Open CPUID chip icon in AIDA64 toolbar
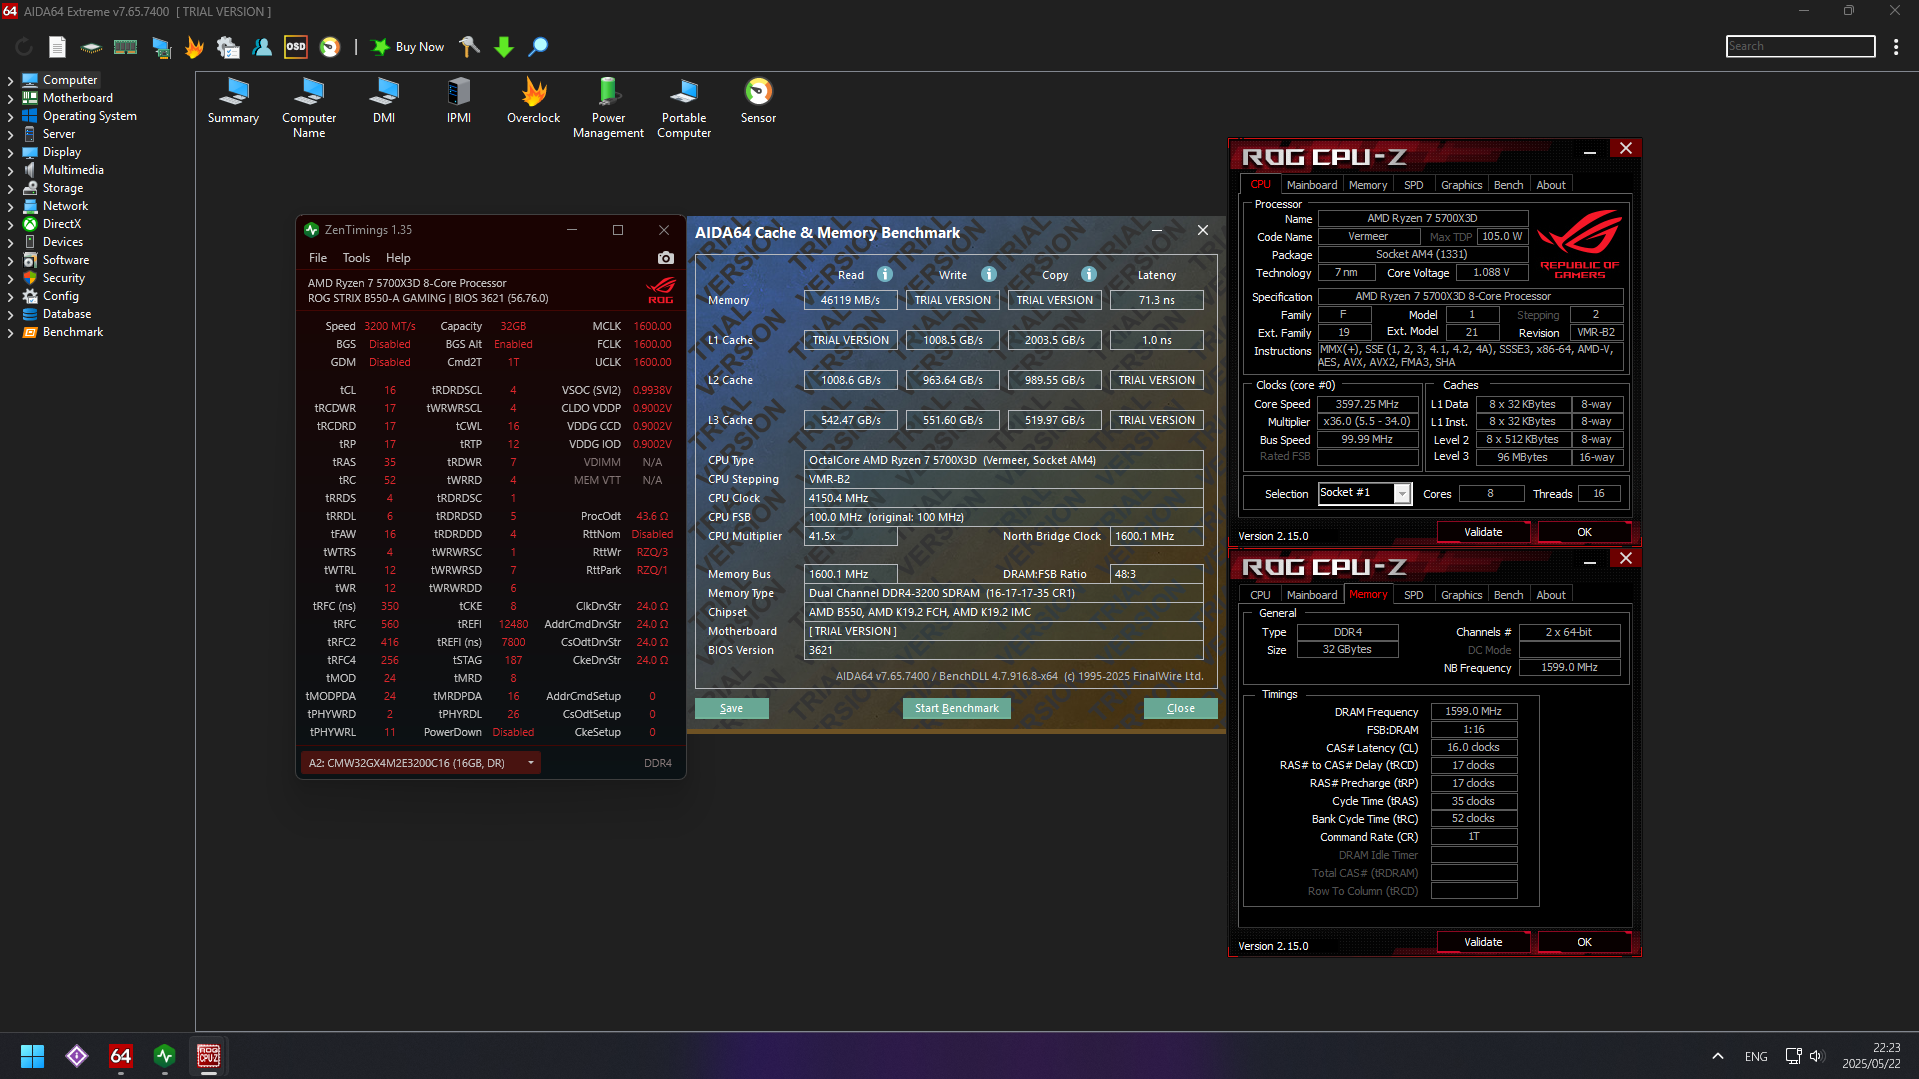1919x1079 pixels. (x=91, y=47)
